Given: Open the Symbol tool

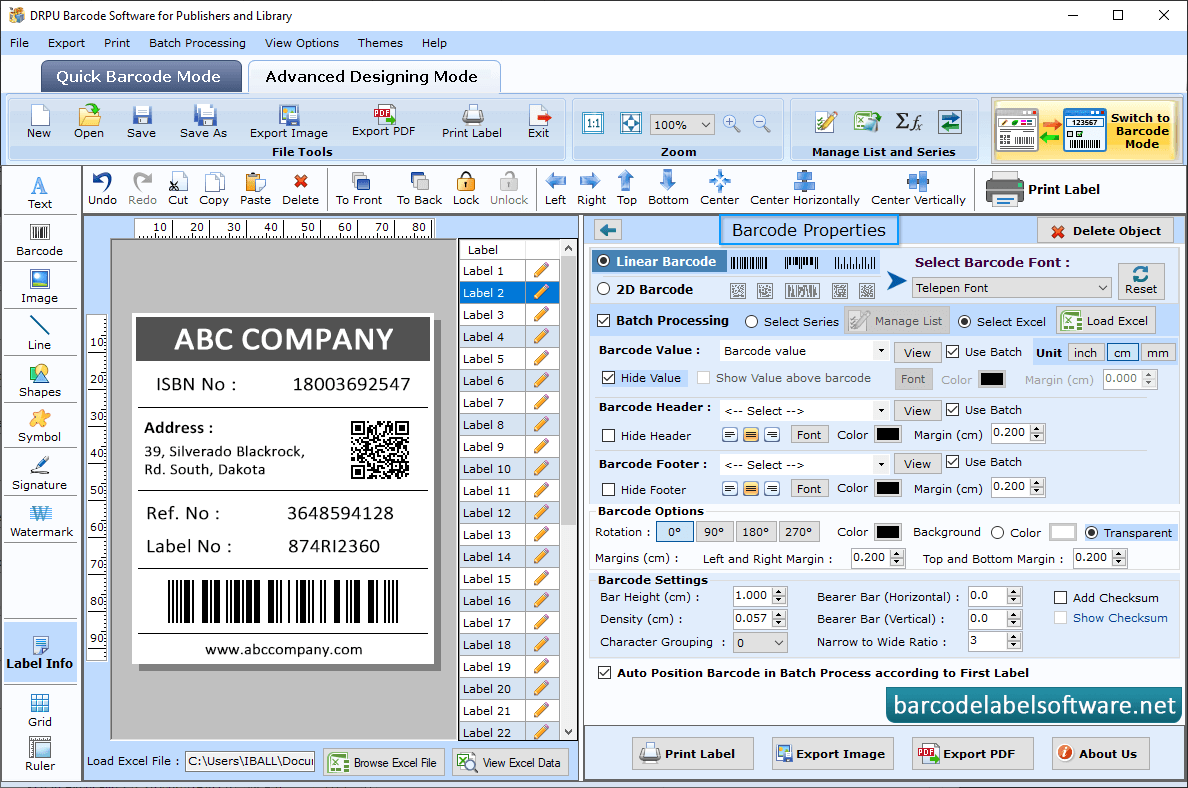Looking at the screenshot, I should (x=39, y=427).
